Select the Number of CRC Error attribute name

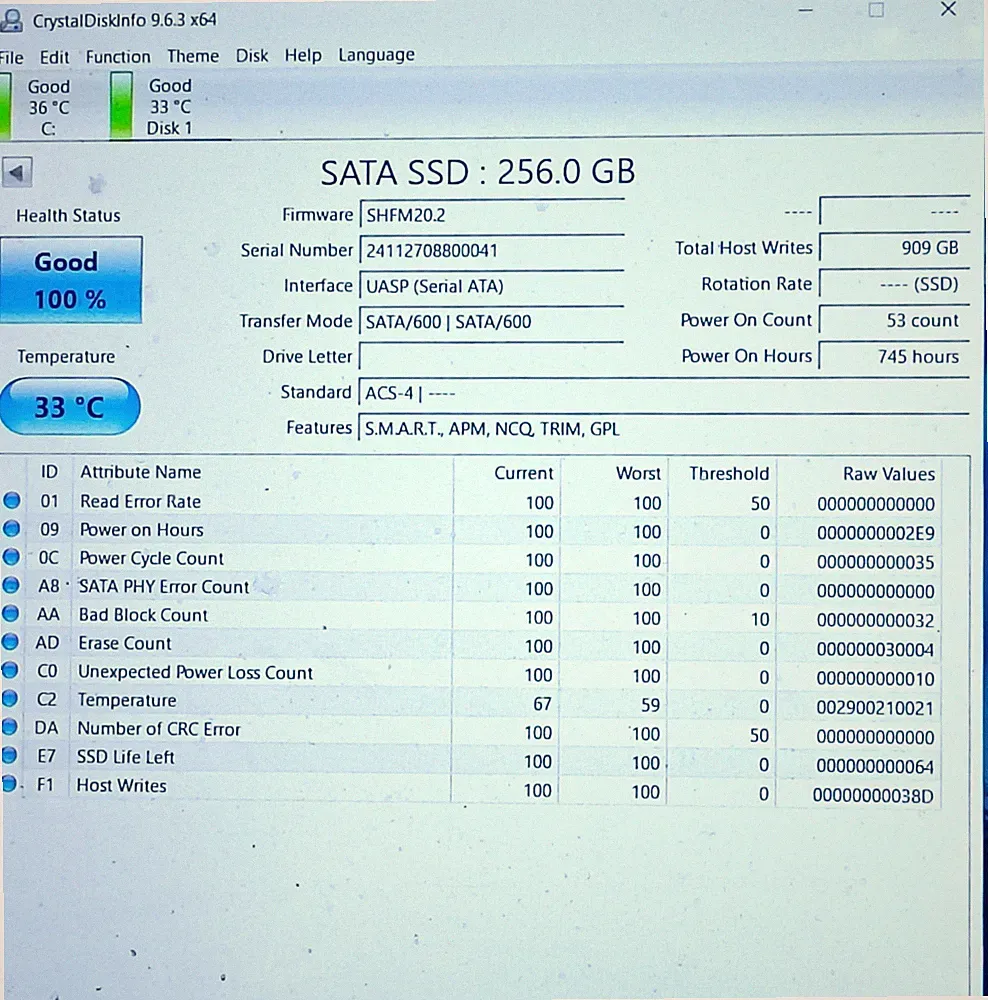coord(159,728)
